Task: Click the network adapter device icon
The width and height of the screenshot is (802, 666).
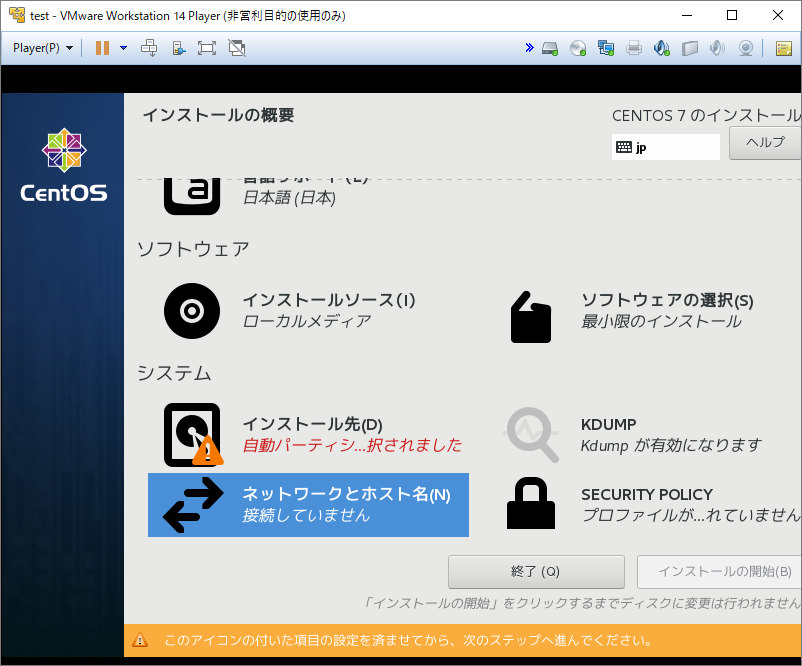Action: [606, 49]
